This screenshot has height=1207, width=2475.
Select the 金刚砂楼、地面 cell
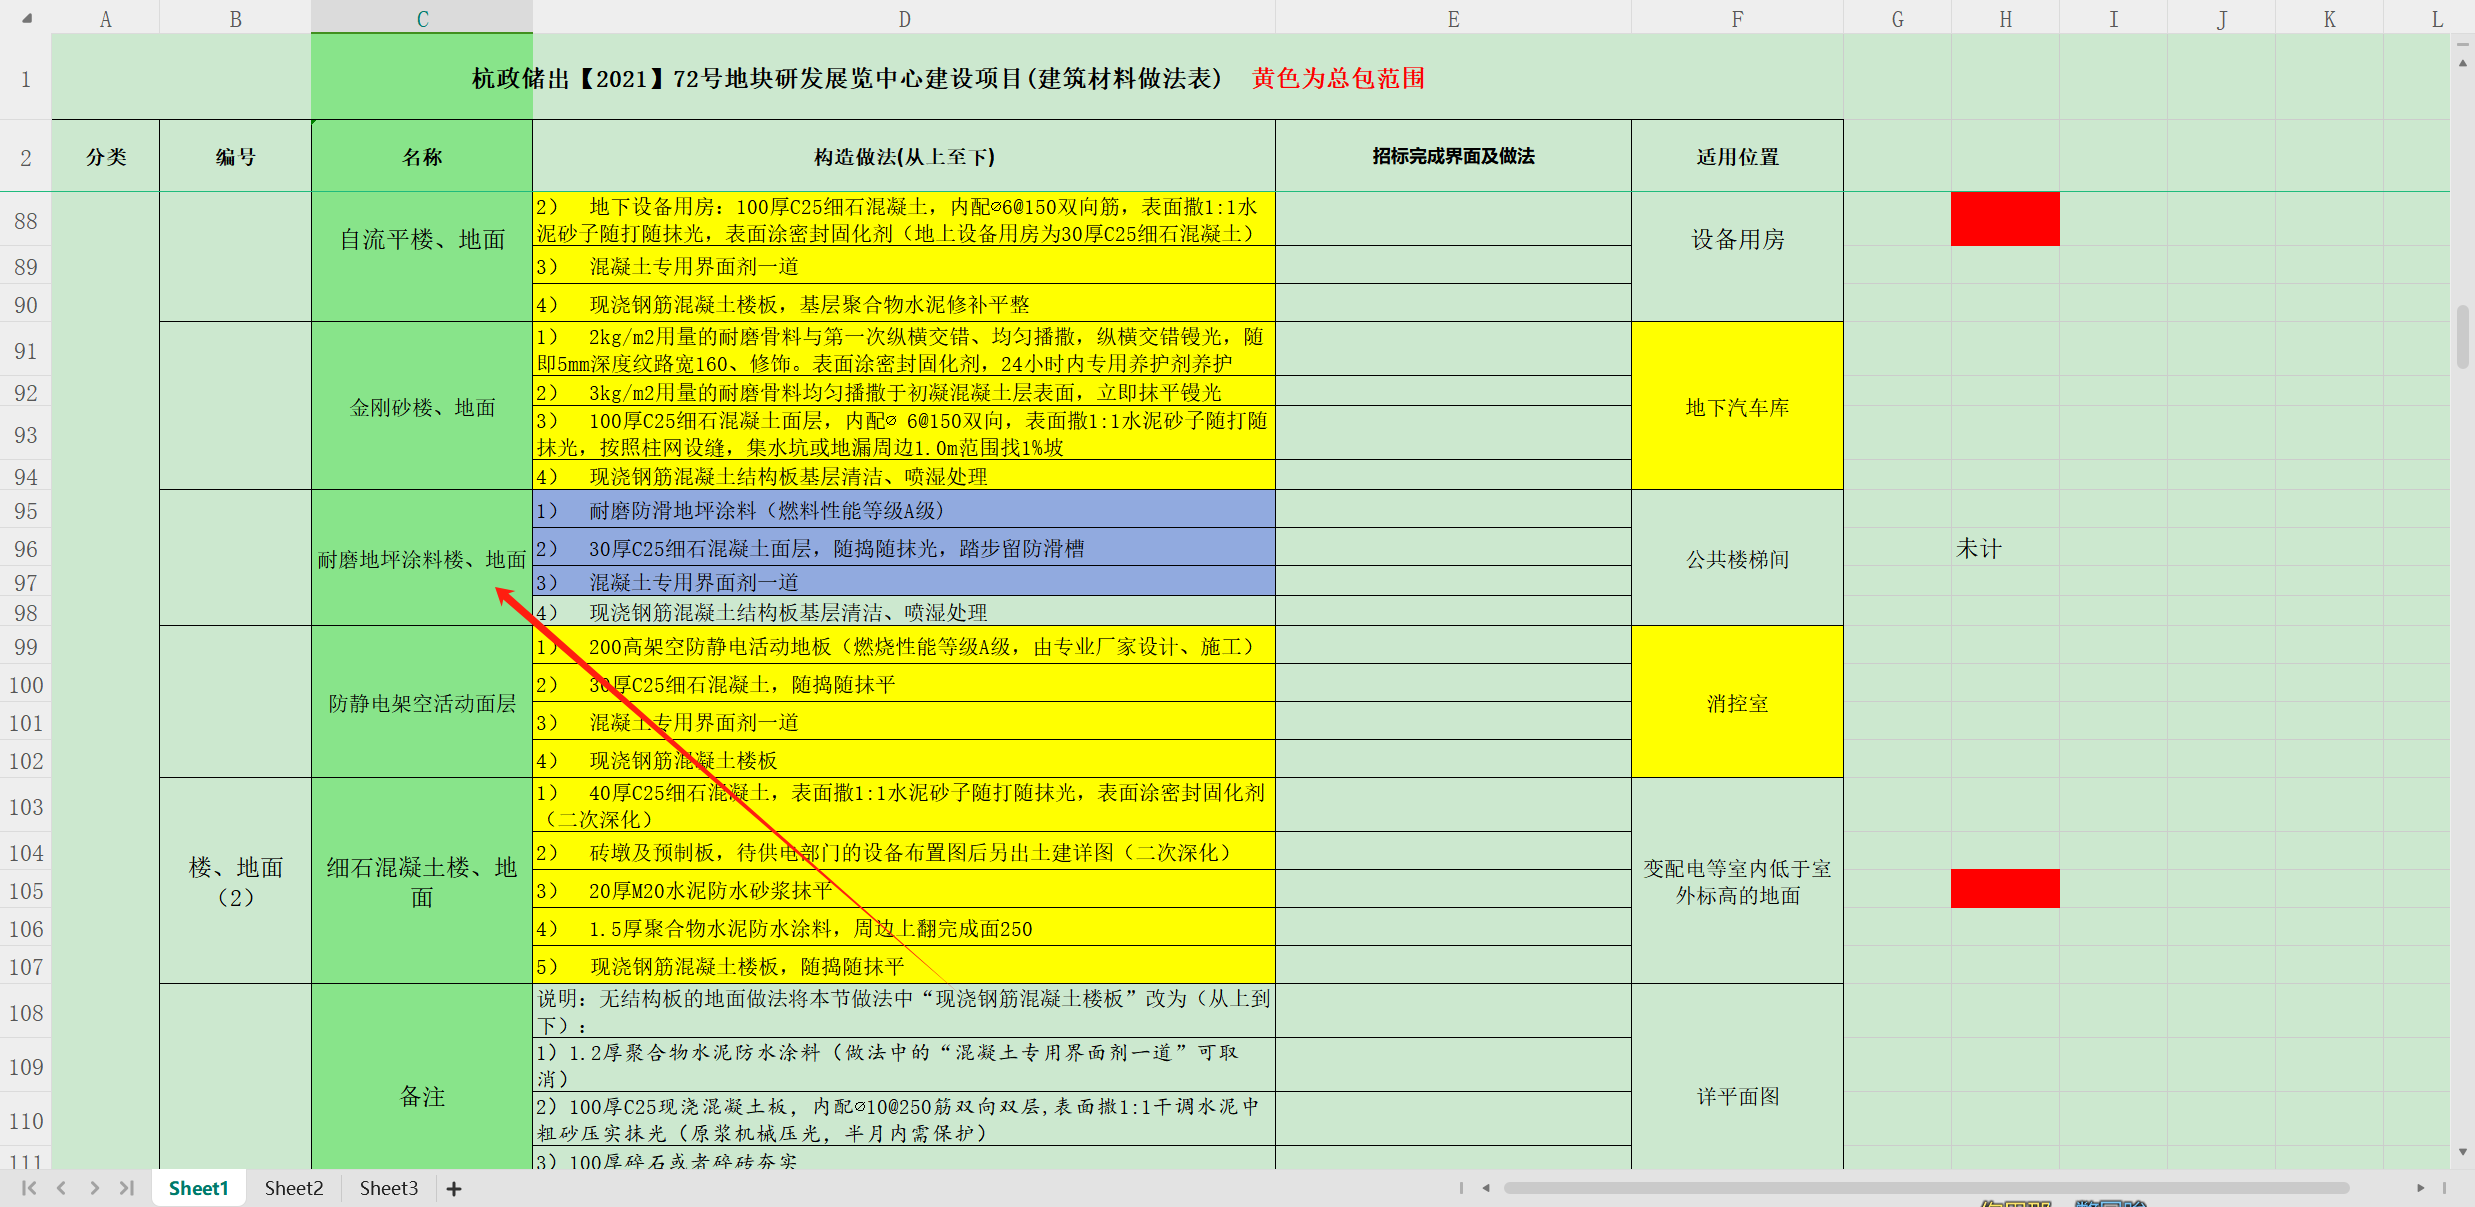click(x=422, y=406)
